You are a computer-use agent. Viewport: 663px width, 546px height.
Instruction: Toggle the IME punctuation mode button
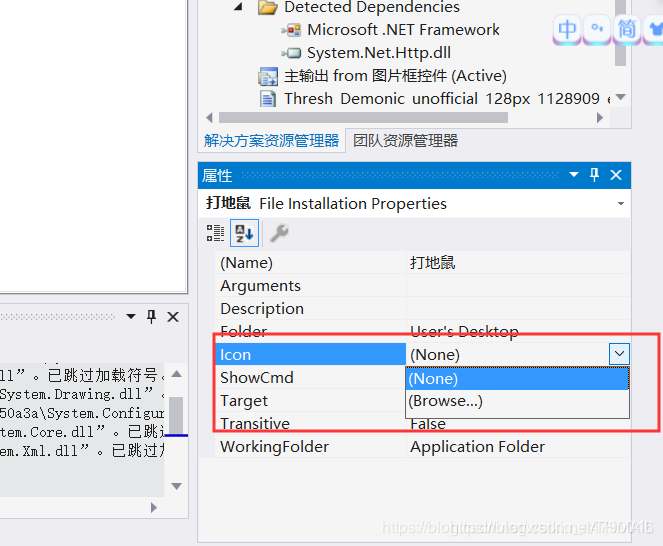pos(597,29)
